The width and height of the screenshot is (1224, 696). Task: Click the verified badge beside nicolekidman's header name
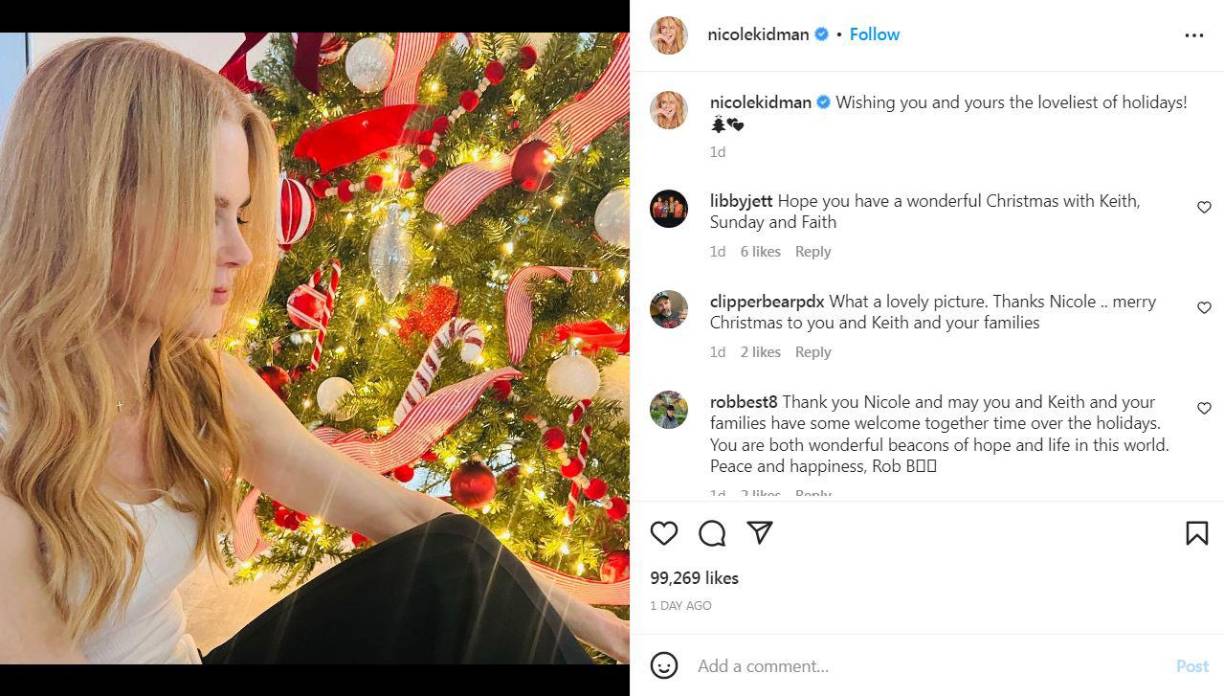pos(820,33)
